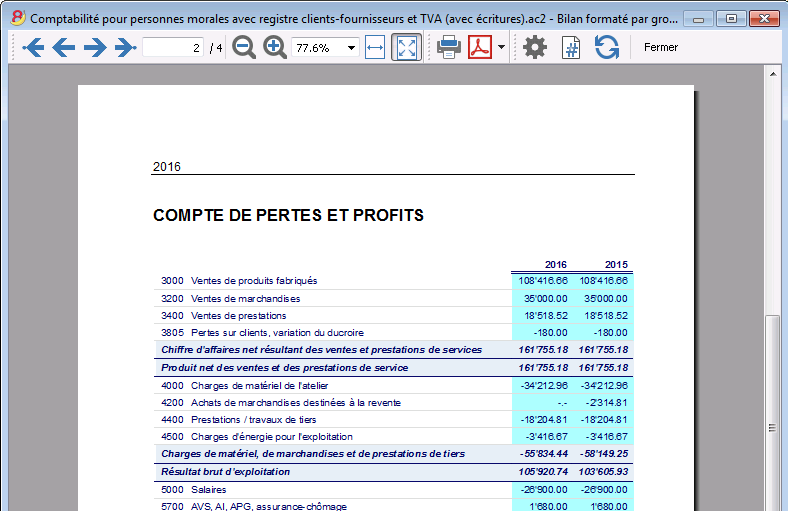
Task: Select the COMPTE DE PERTES ET PROFITS heading
Action: click(x=288, y=215)
